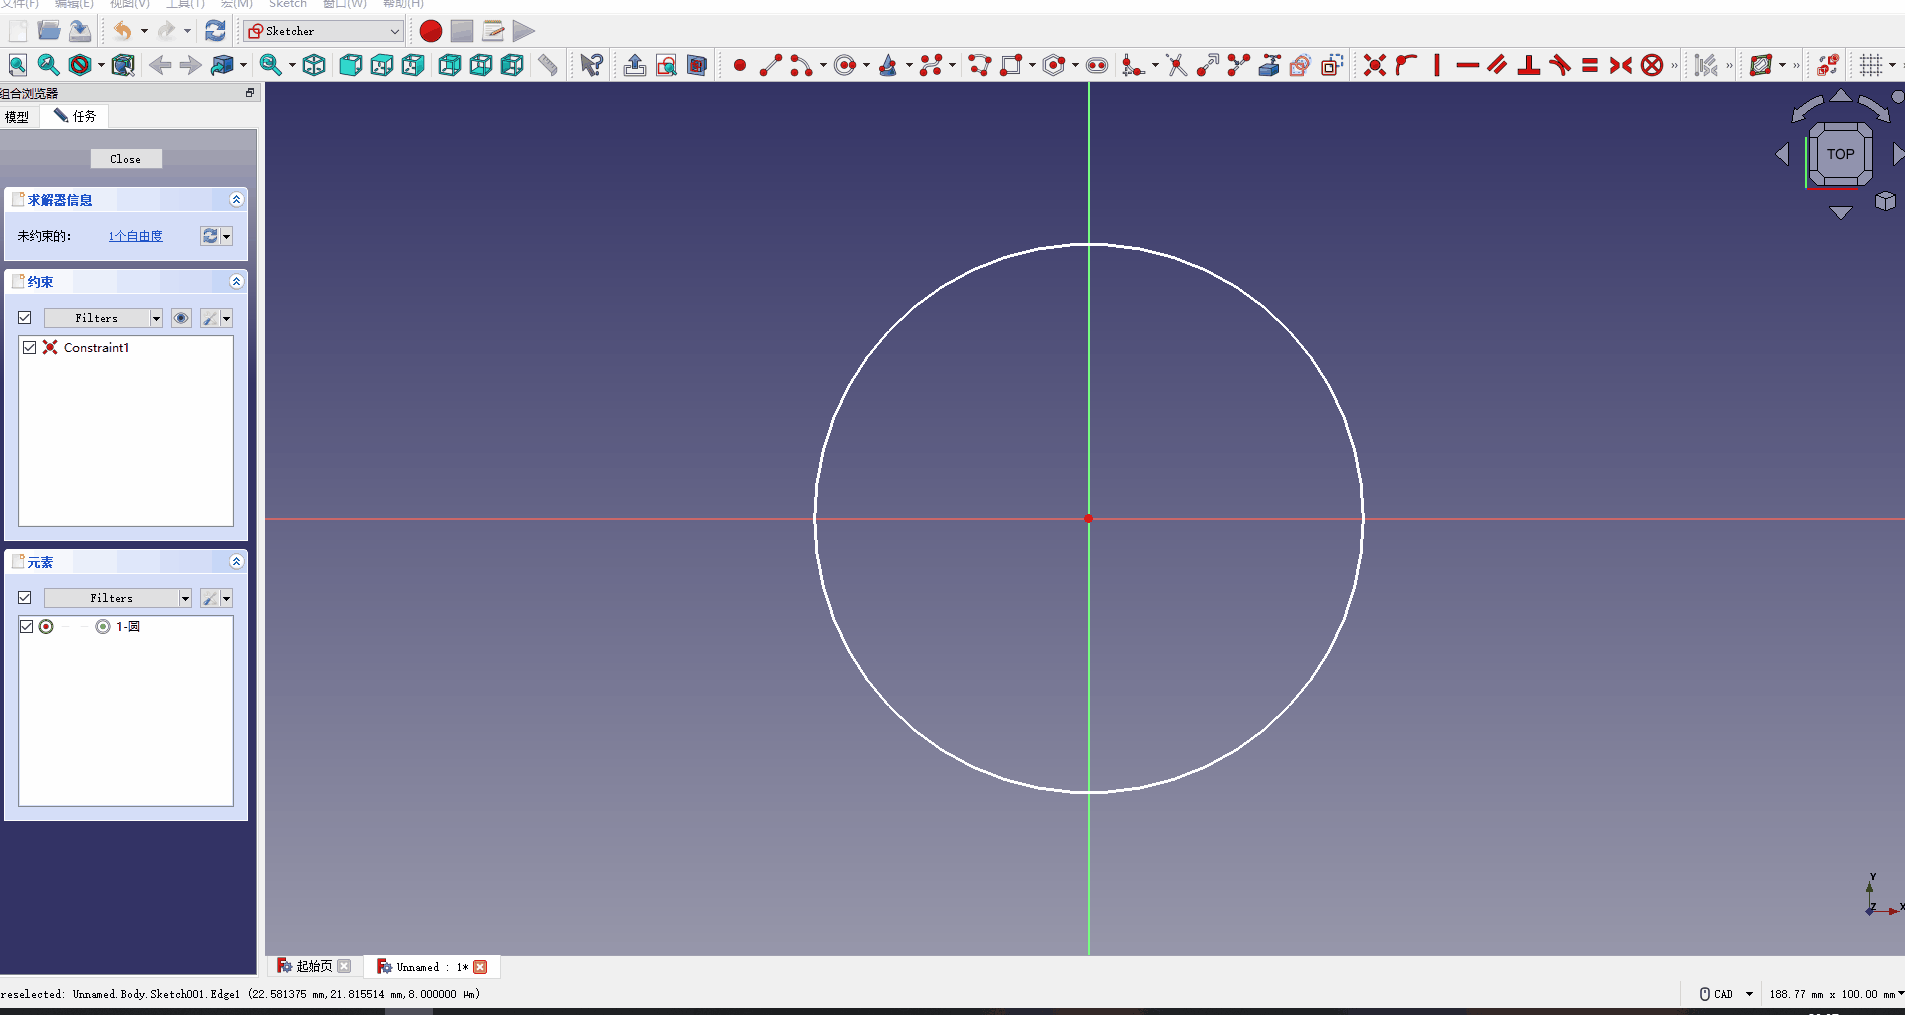The image size is (1905, 1015).
Task: Select the External geometry tool
Action: pyautogui.click(x=1270, y=66)
